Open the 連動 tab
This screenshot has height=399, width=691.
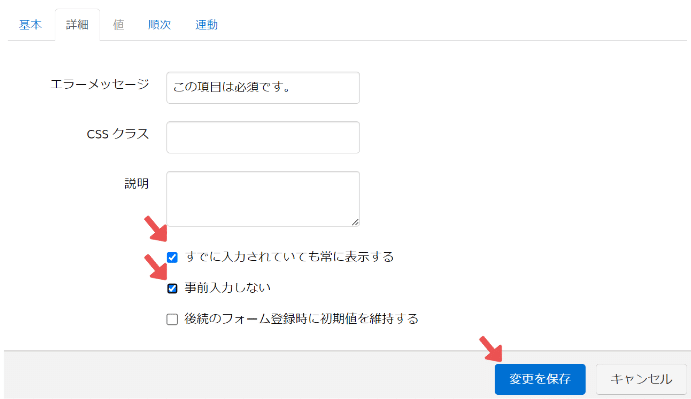coord(206,25)
